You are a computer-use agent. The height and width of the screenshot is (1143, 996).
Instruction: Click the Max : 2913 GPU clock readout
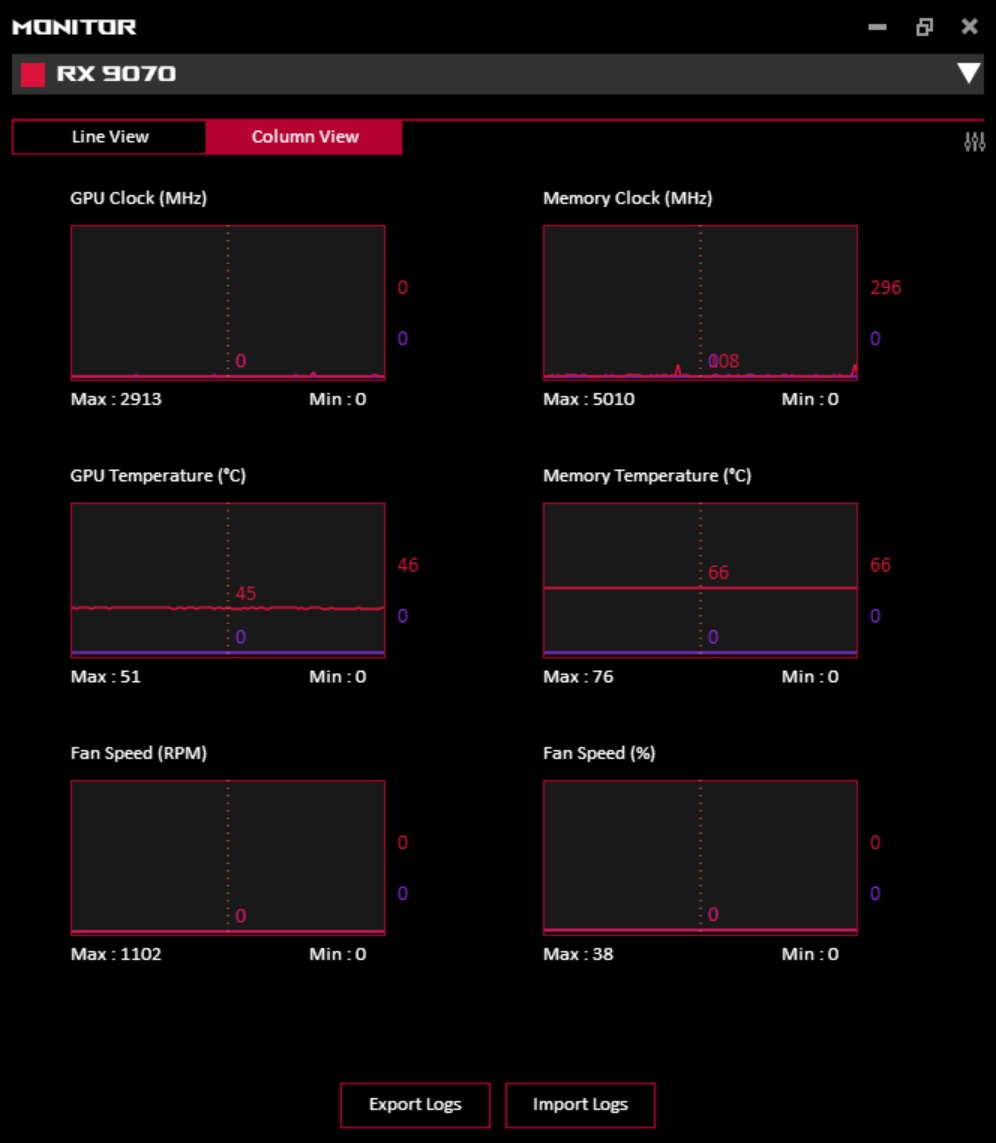[116, 399]
